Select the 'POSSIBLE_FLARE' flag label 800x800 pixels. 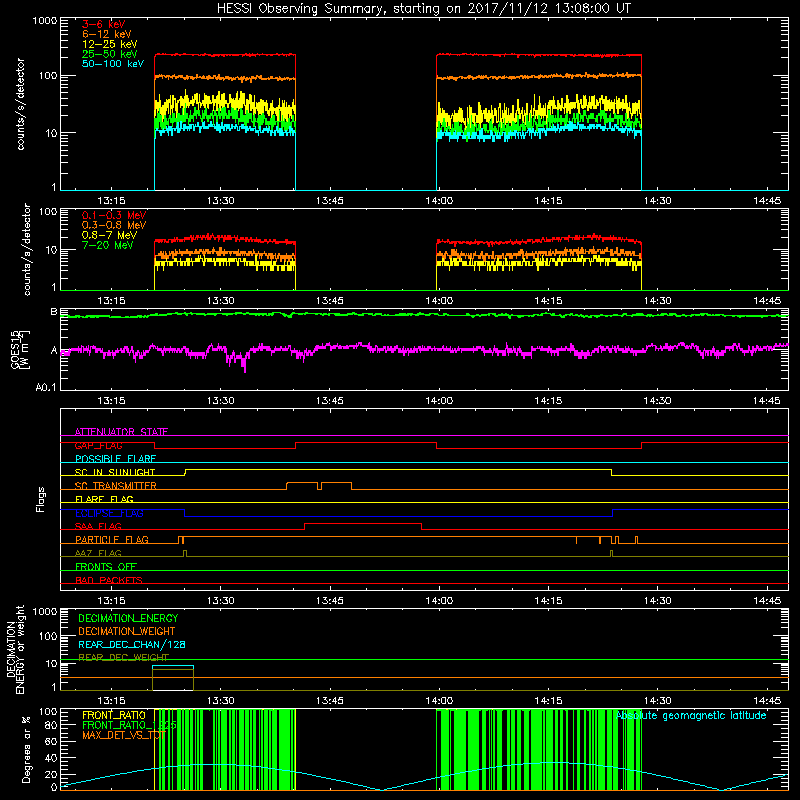[115, 459]
